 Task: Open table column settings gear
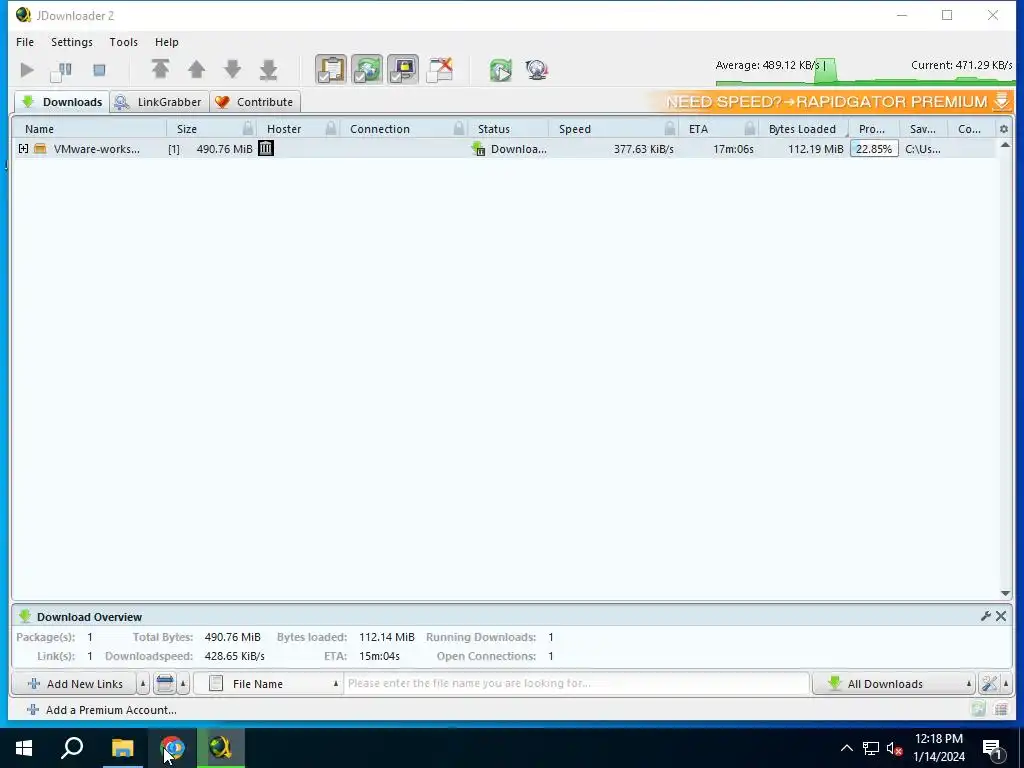pyautogui.click(x=1004, y=129)
